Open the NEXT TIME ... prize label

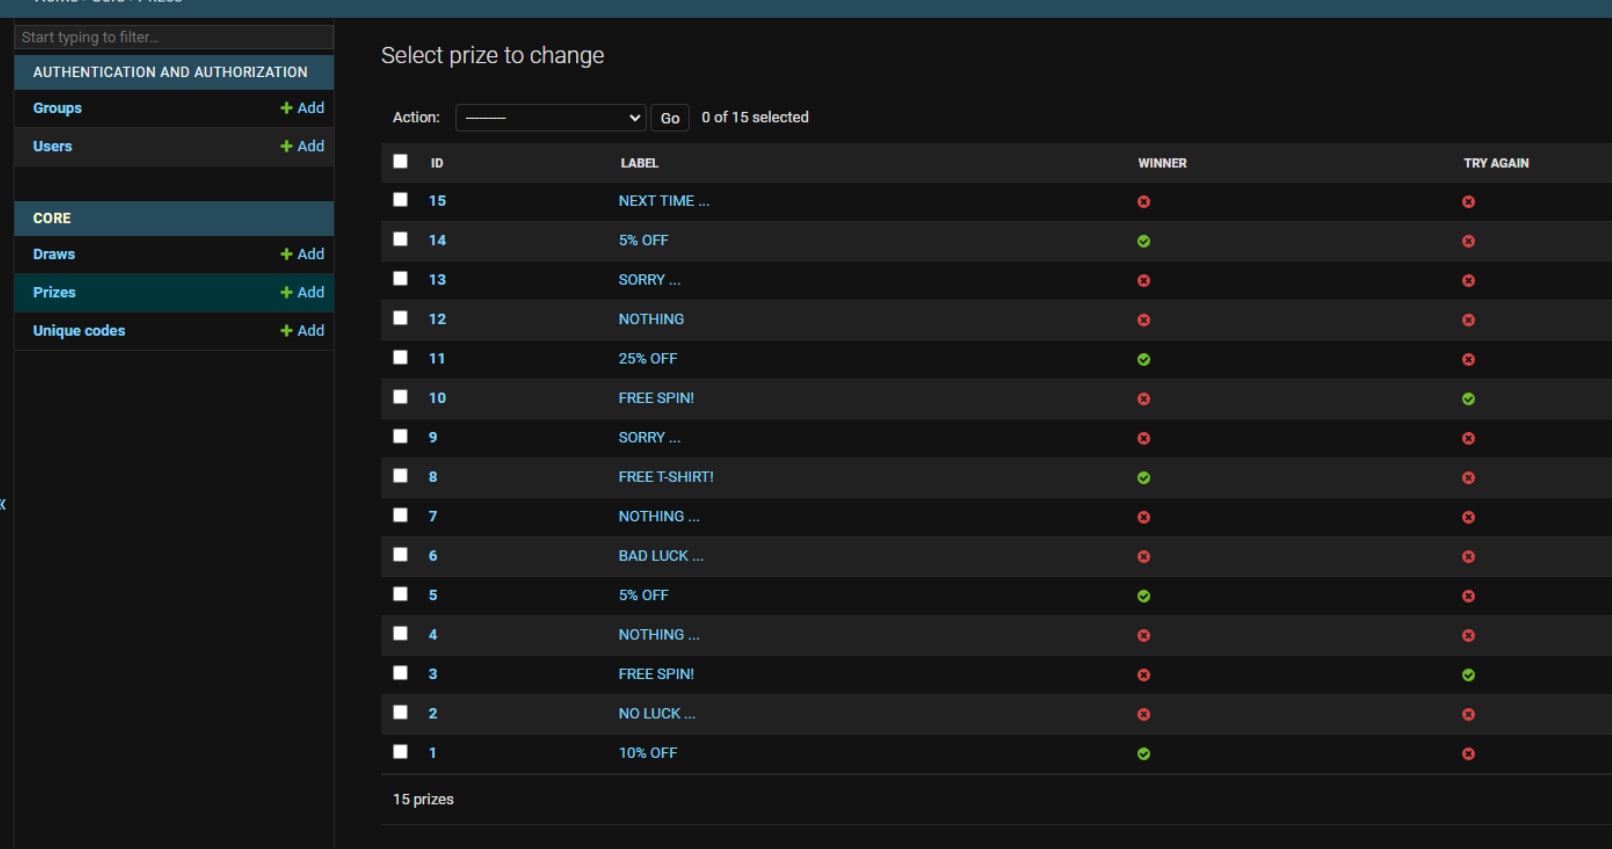coord(664,201)
